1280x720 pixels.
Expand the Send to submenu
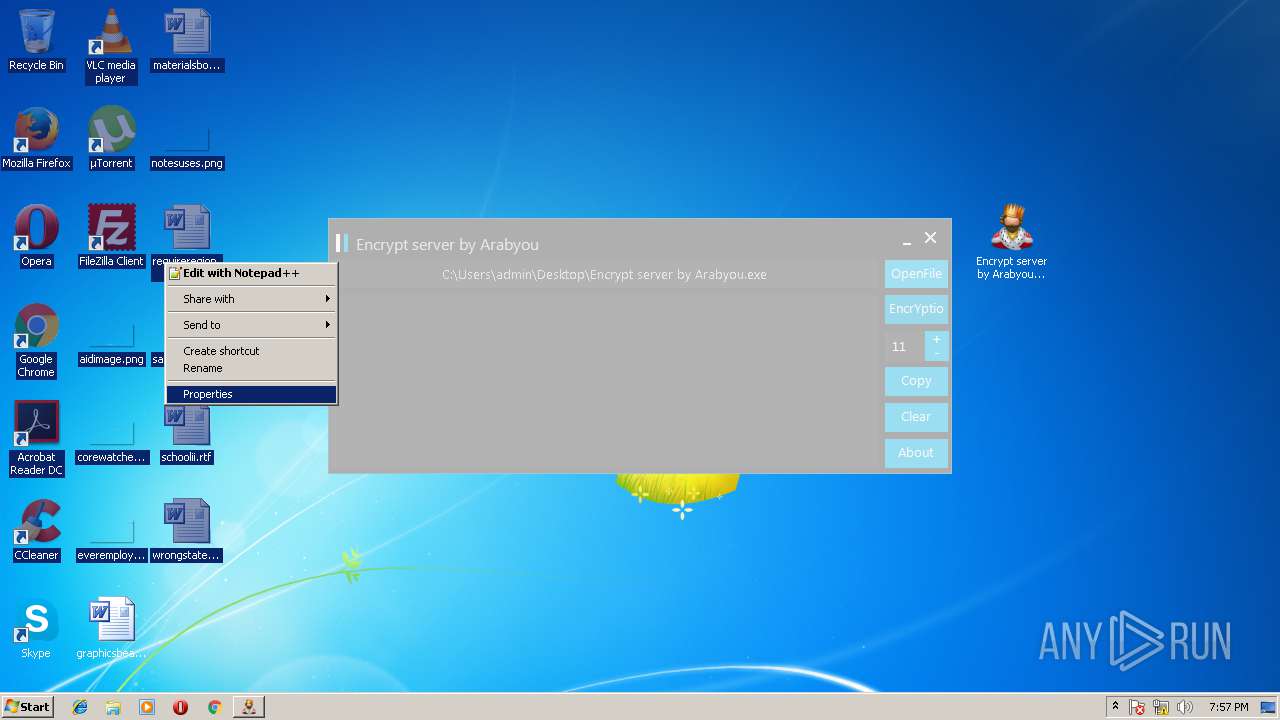tap(251, 325)
